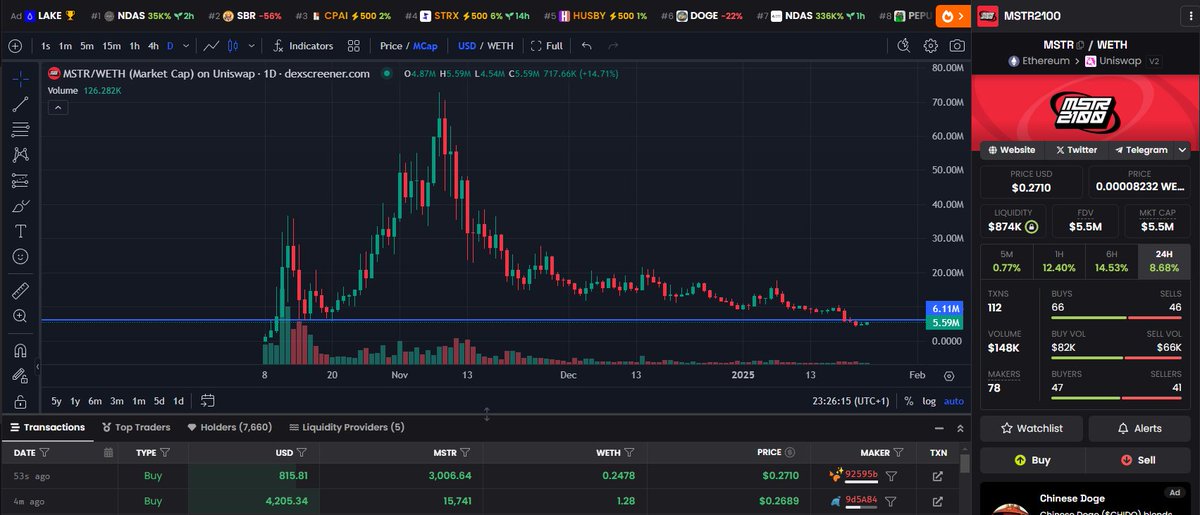Activate the zoom-in magnifier tool
Screen dimensions: 1200x515
[x=20, y=316]
